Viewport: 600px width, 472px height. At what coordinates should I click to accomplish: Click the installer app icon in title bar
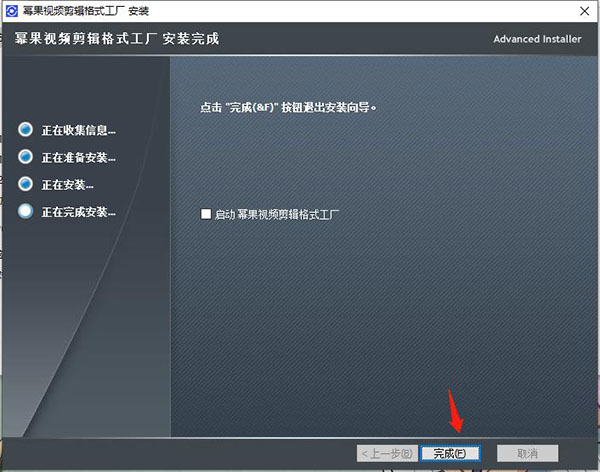tap(12, 11)
